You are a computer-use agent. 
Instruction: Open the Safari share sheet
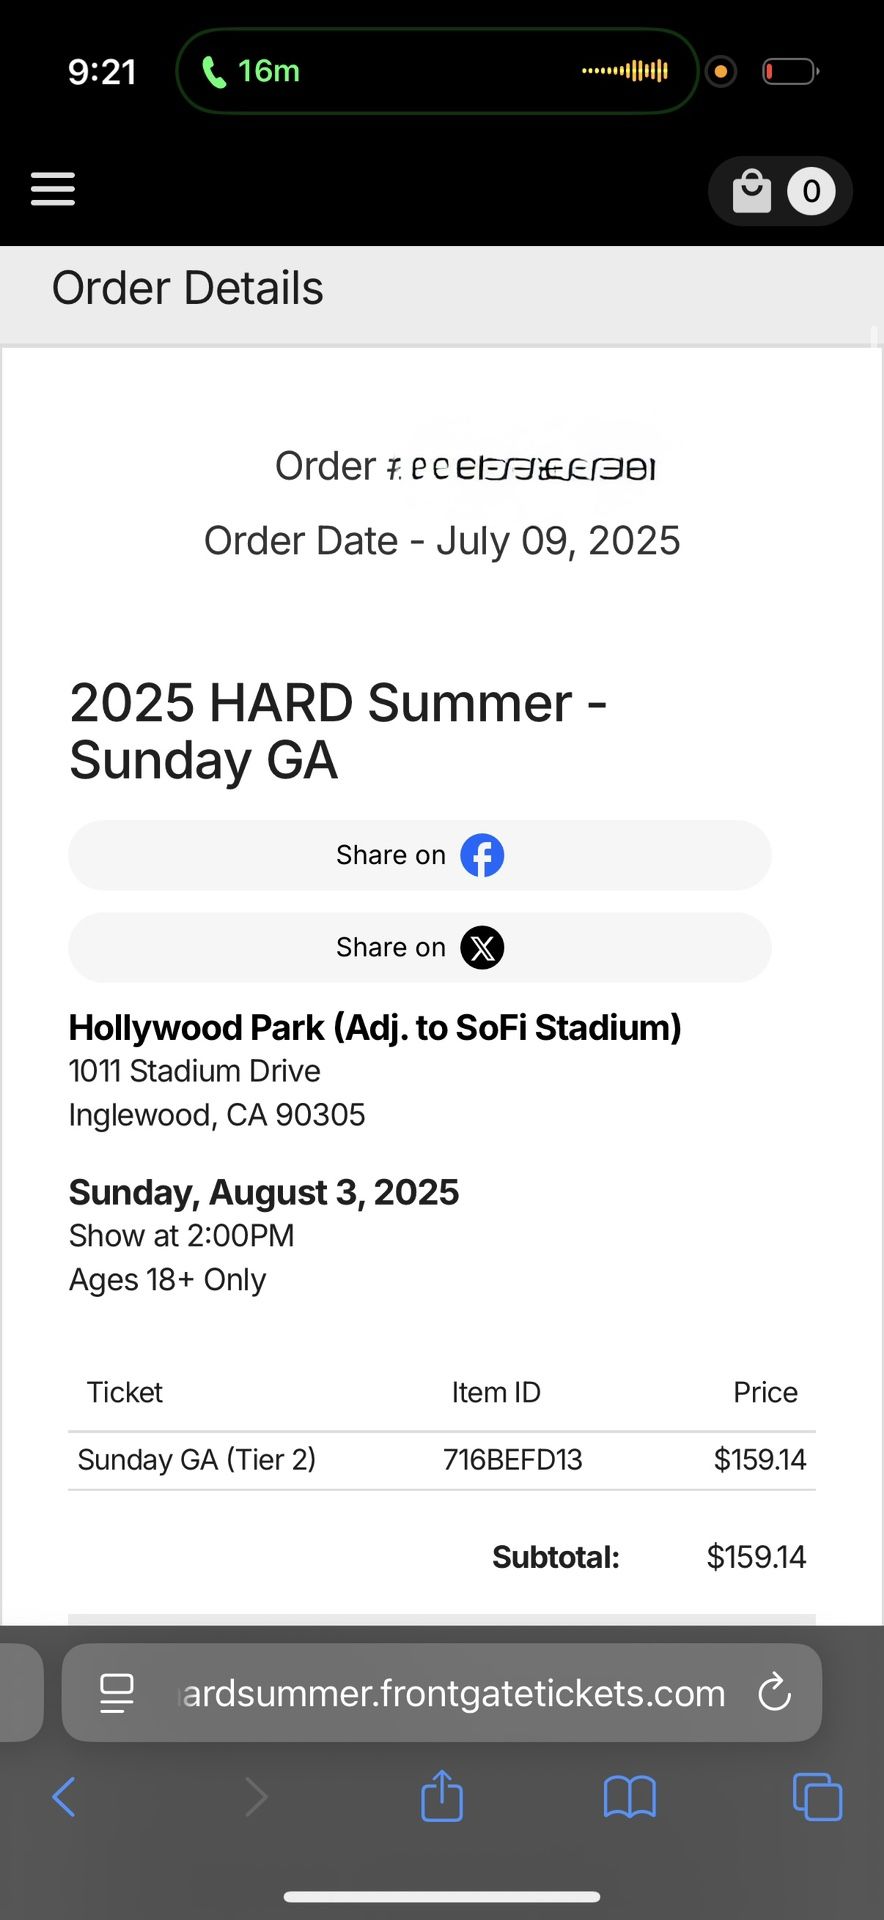pos(442,1796)
